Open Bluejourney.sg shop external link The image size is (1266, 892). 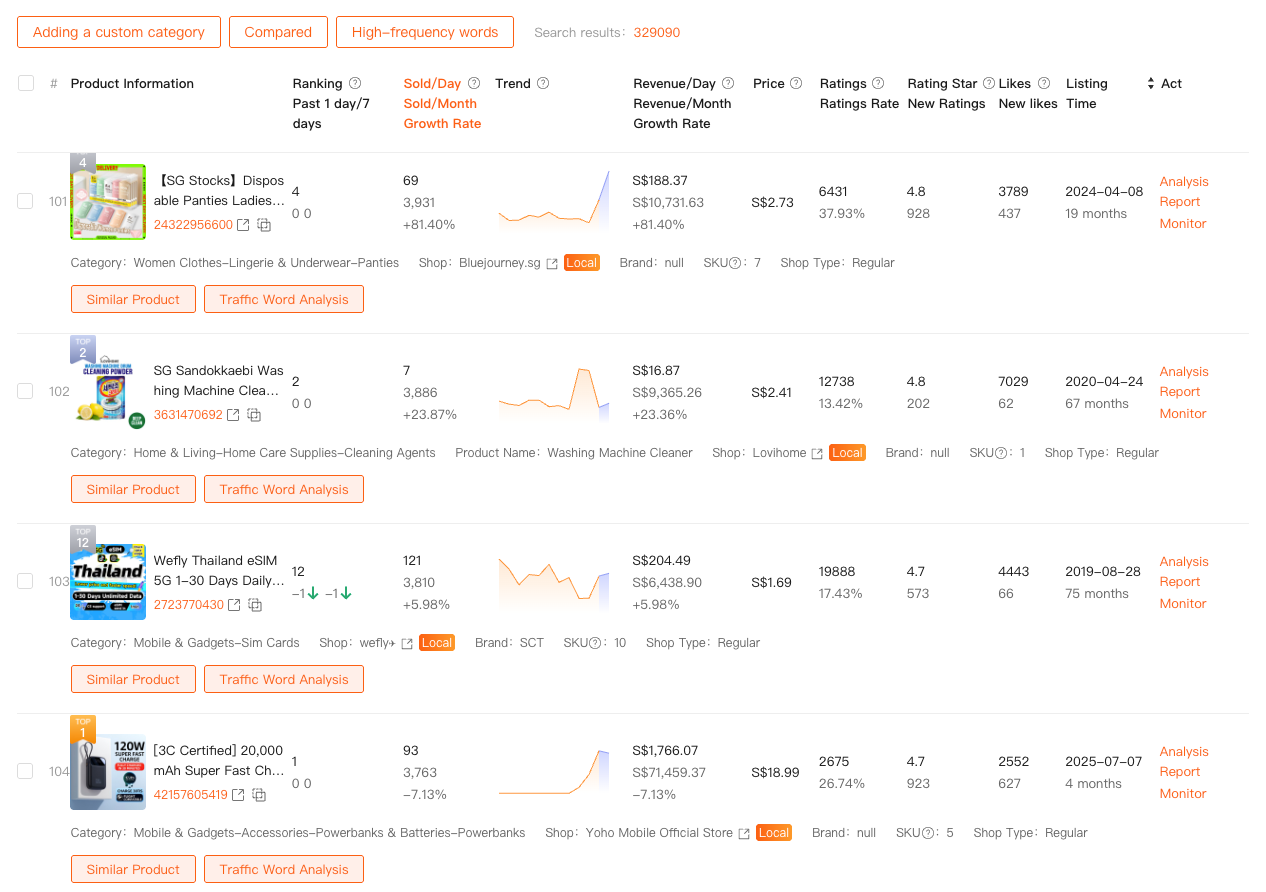[x=552, y=263]
